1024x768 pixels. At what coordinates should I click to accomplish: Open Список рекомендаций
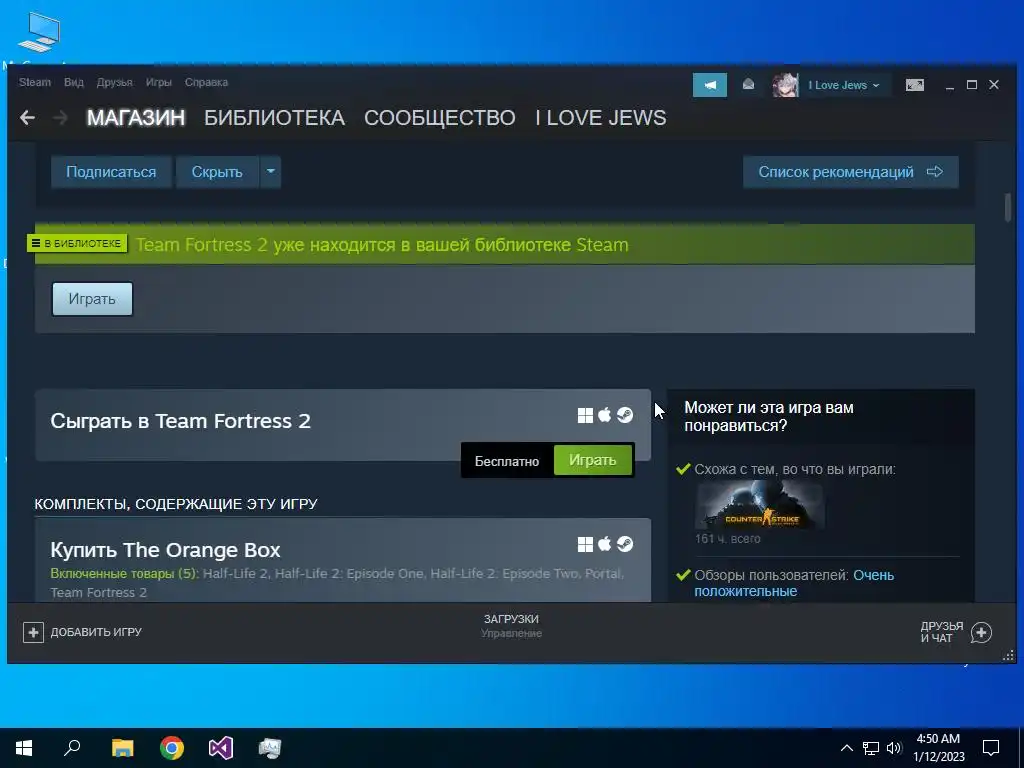[x=850, y=172]
